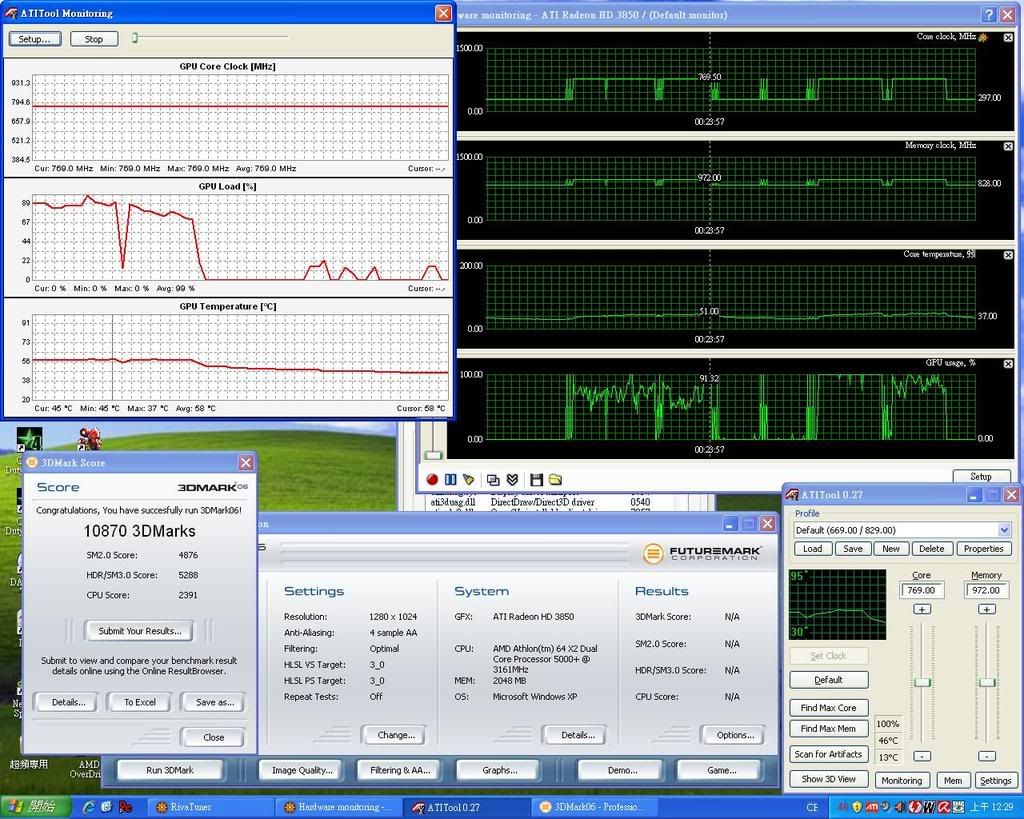Click the Core clock slider handle in ATITool
1024x819 pixels.
(921, 682)
